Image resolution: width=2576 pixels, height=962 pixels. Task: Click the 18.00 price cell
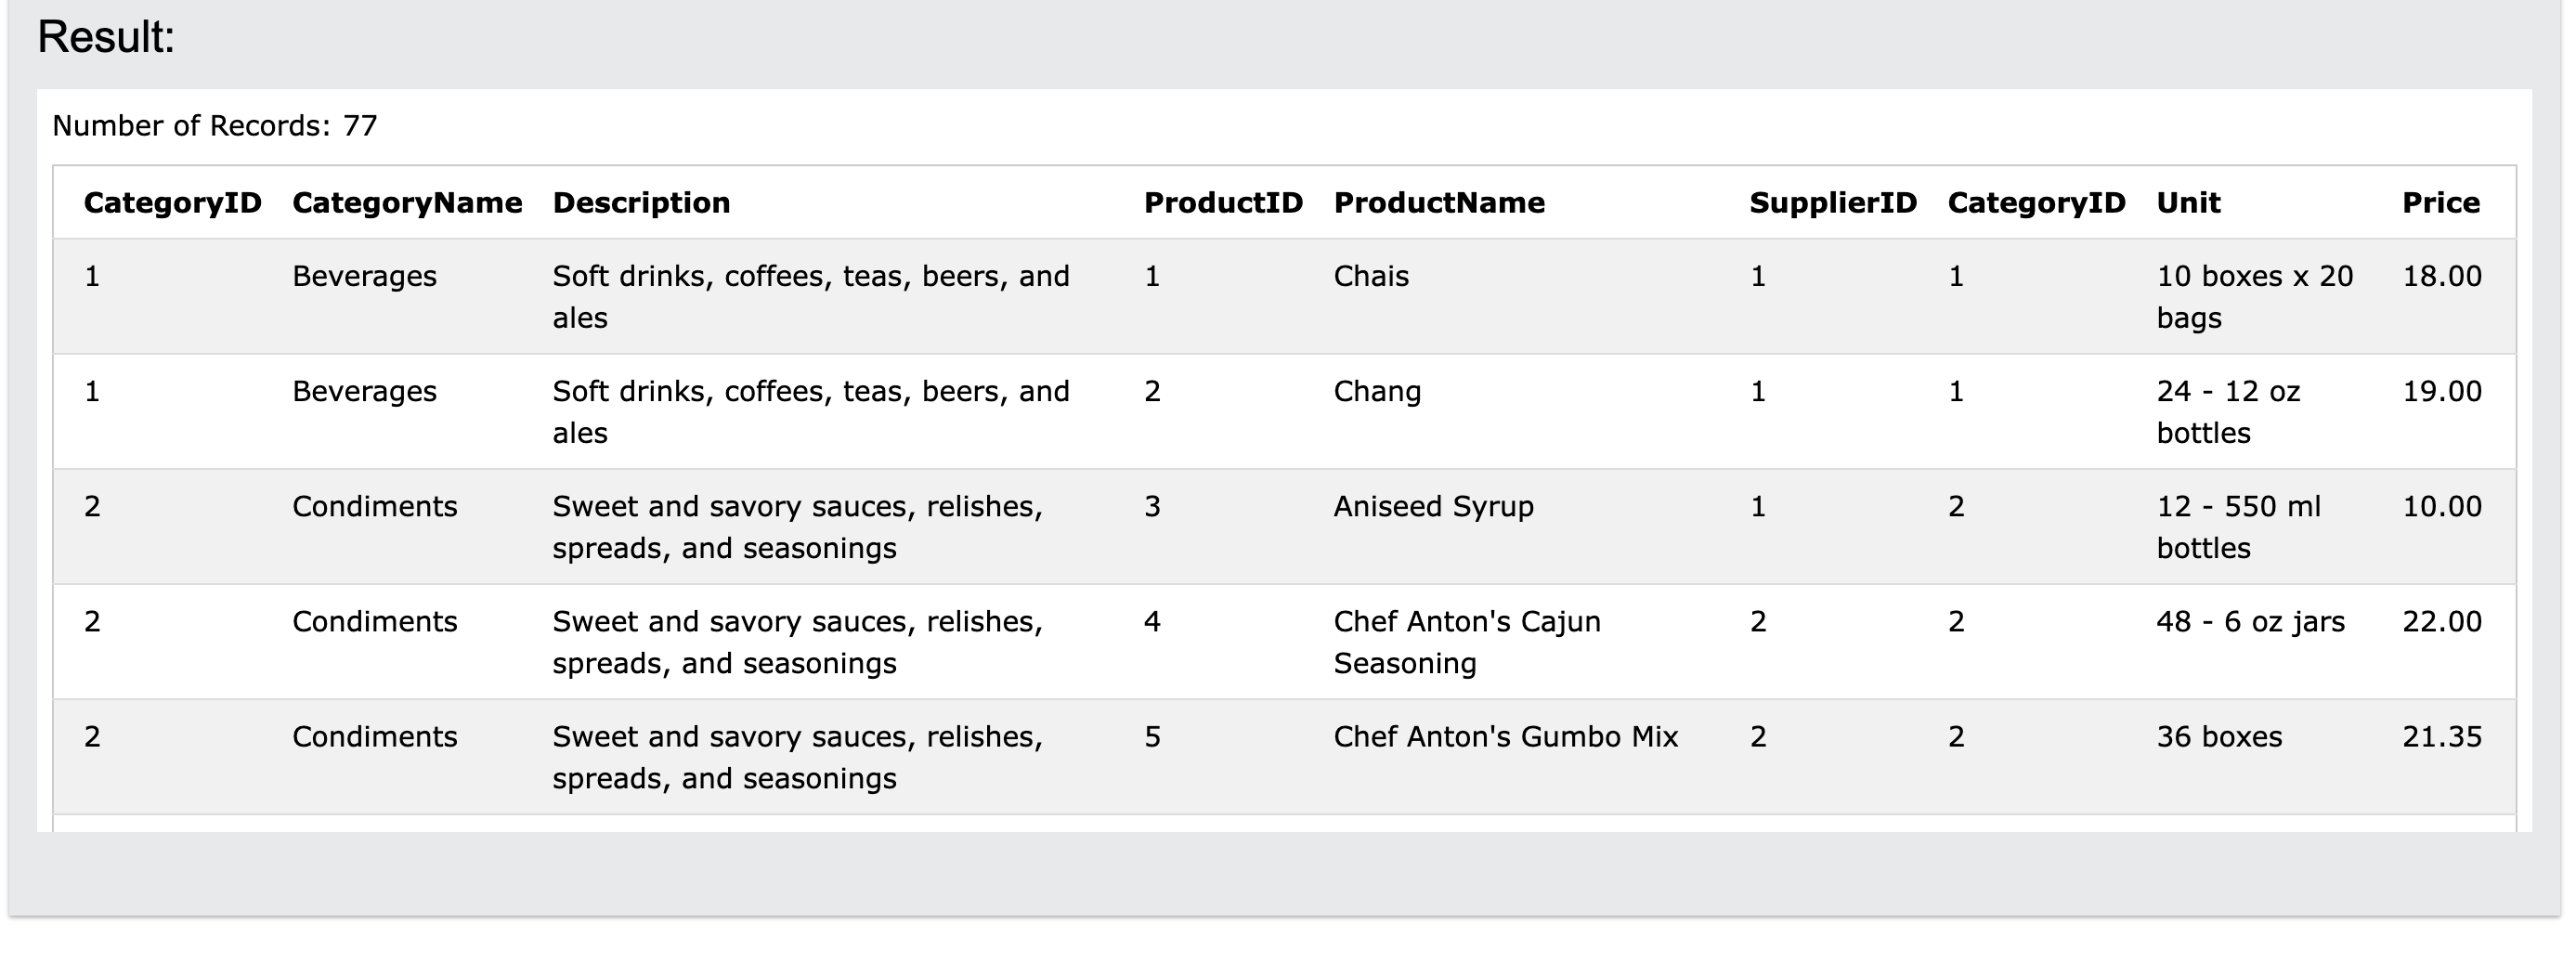[x=2441, y=276]
